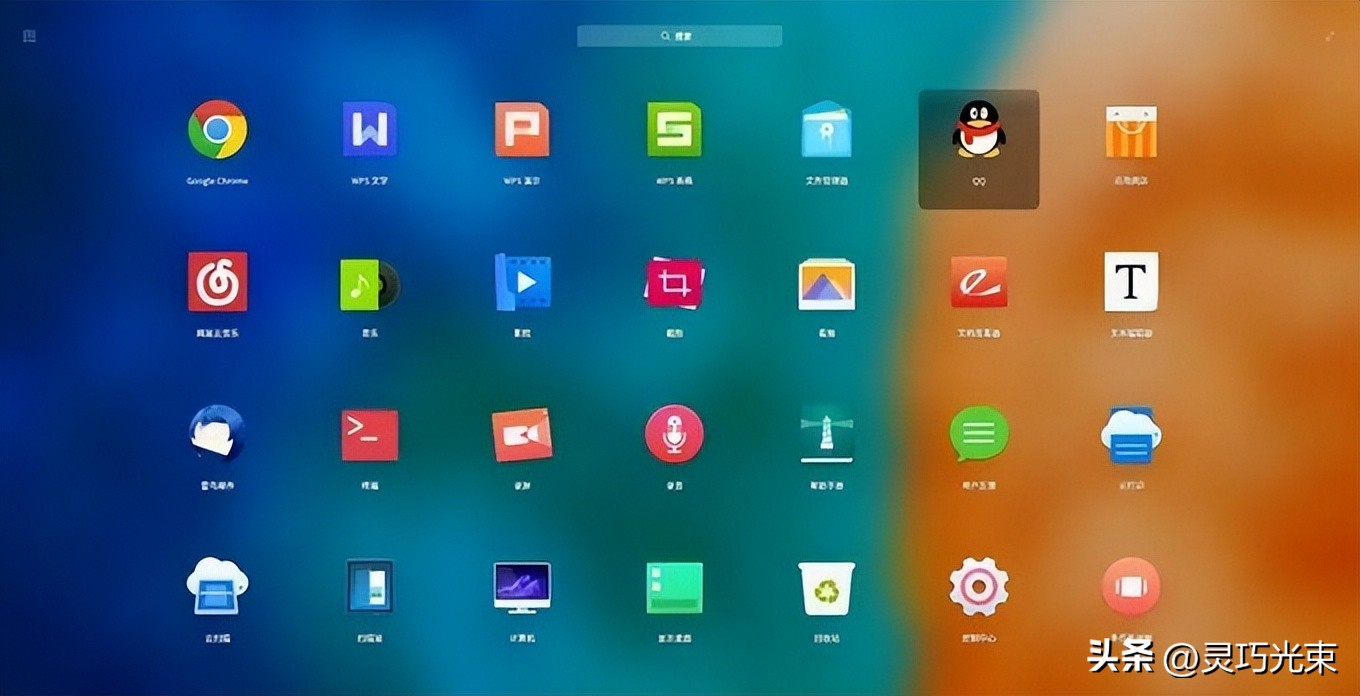Viewport: 1360px width, 696px height.
Task: Open WPS Writer with the blue W icon
Action: coord(369,130)
